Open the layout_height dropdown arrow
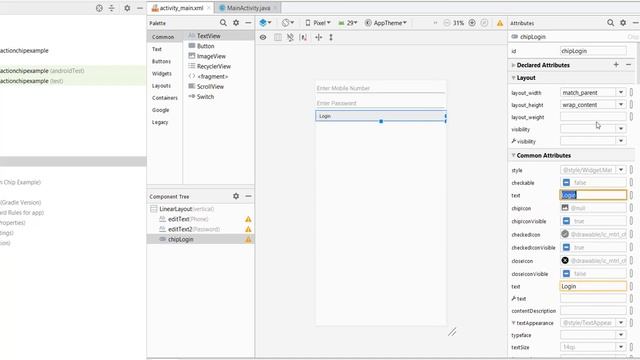 (x=621, y=105)
